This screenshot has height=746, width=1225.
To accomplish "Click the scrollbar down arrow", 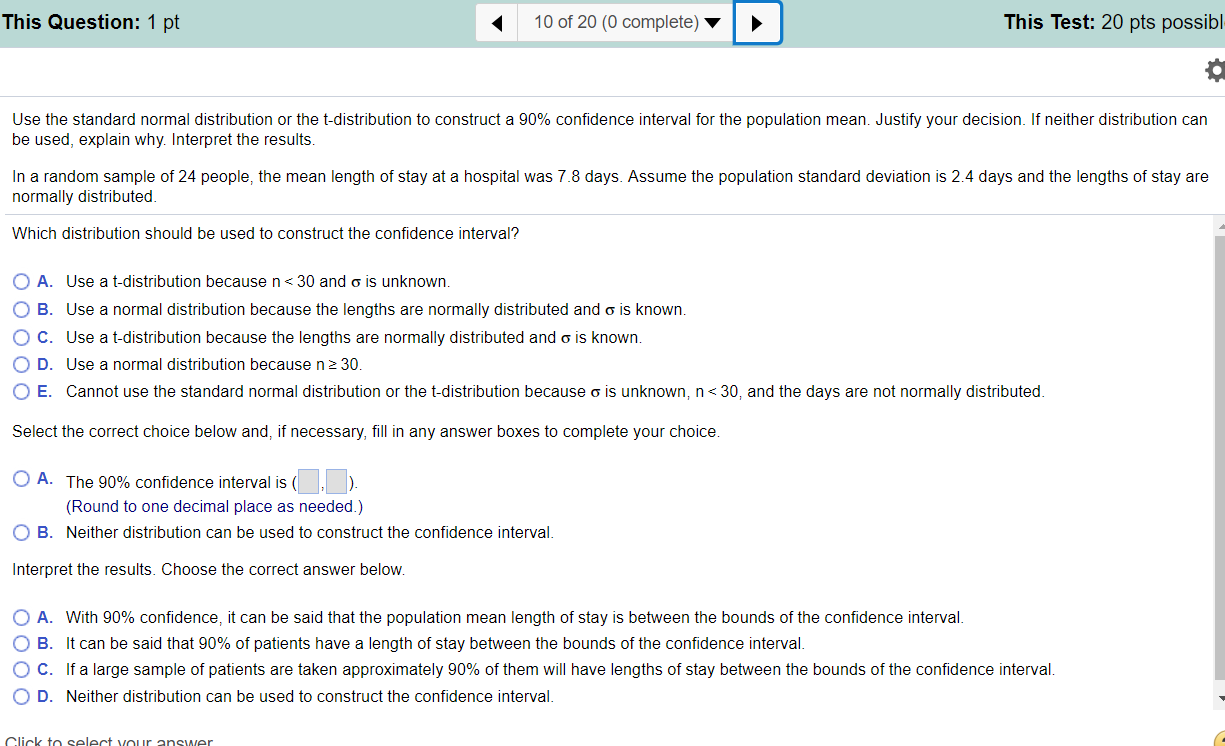I will point(1219,697).
